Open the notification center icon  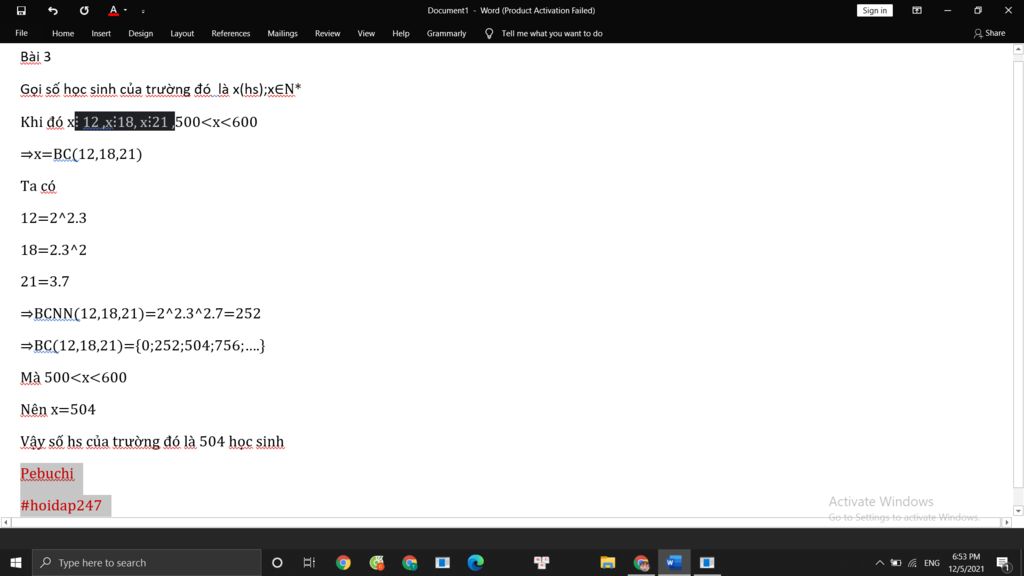coord(1003,562)
